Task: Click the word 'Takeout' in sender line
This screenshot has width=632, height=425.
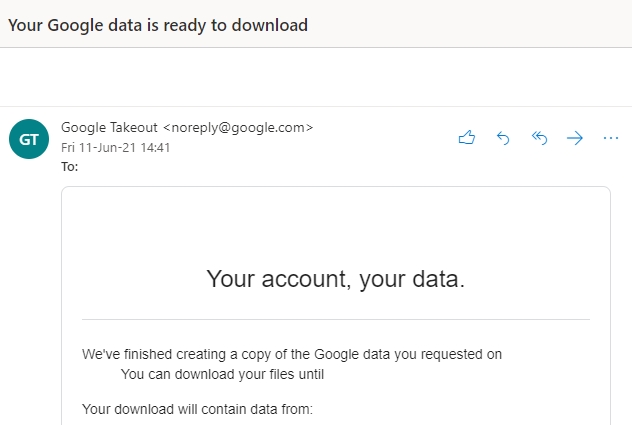Action: pos(133,127)
